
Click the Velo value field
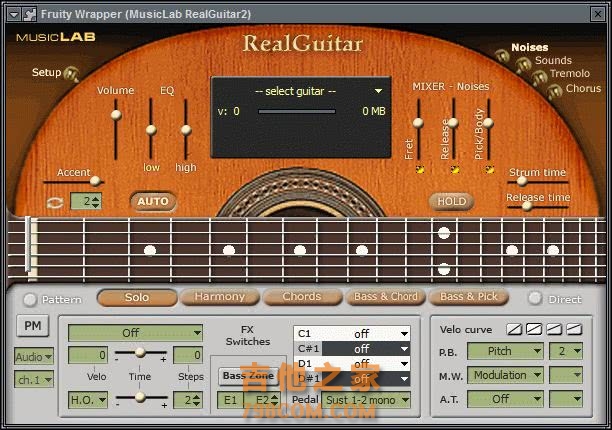pyautogui.click(x=88, y=355)
